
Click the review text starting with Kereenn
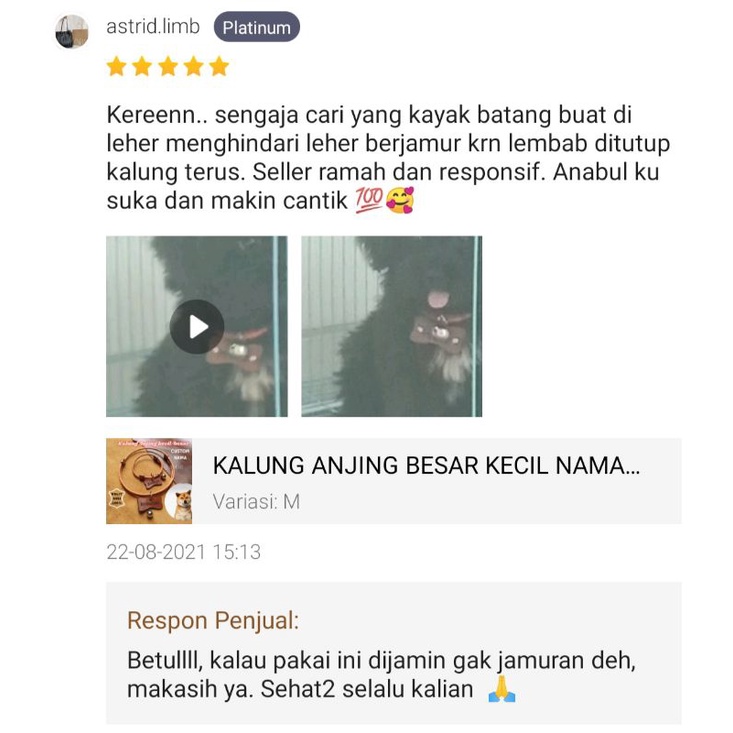coord(388,158)
